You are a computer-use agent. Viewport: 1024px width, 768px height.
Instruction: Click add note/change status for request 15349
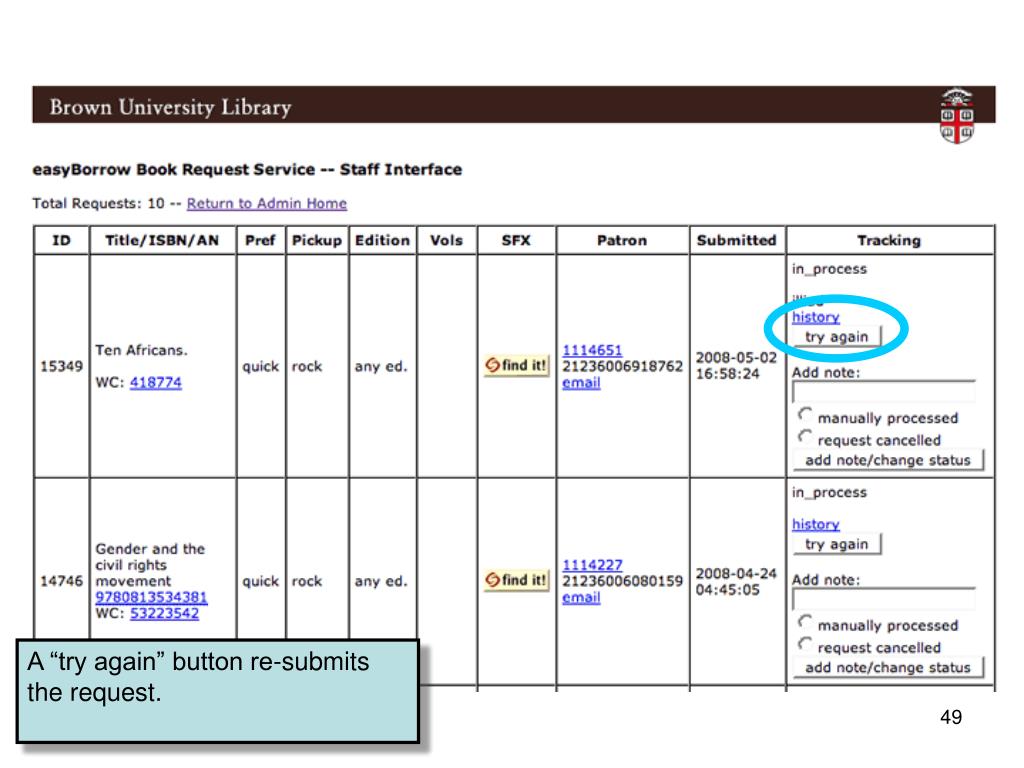pyautogui.click(x=888, y=460)
